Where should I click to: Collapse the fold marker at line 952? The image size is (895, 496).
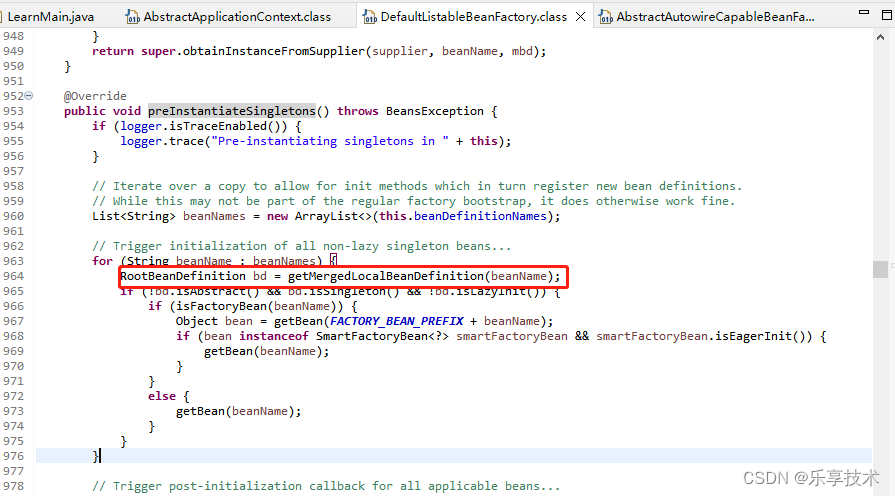(x=29, y=96)
